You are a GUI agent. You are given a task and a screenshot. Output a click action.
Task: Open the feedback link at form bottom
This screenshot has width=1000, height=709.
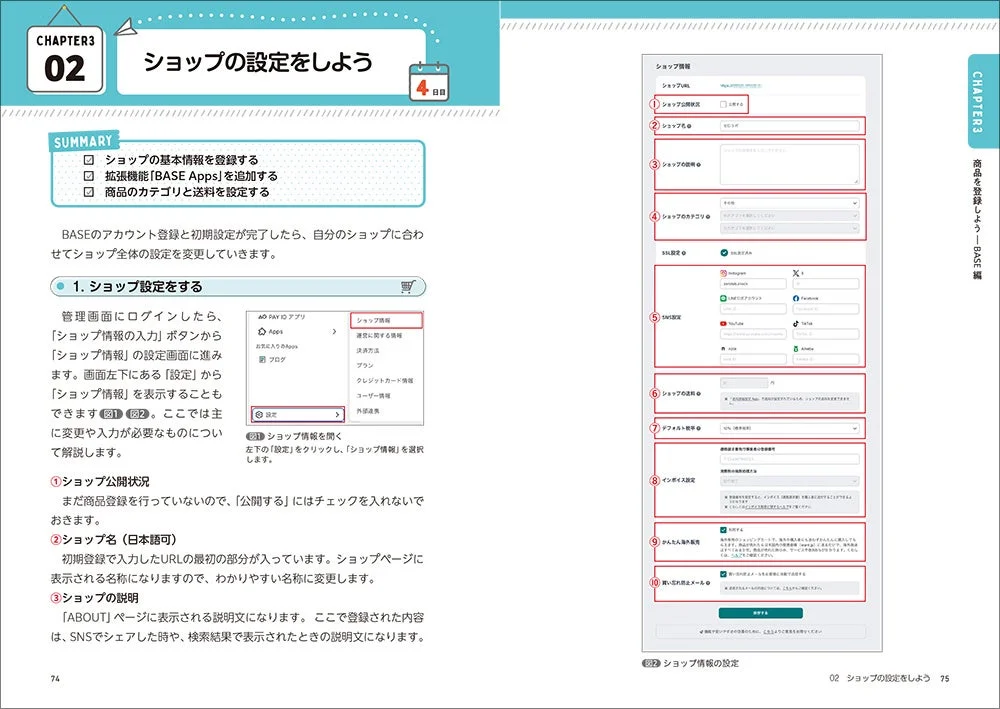point(769,631)
